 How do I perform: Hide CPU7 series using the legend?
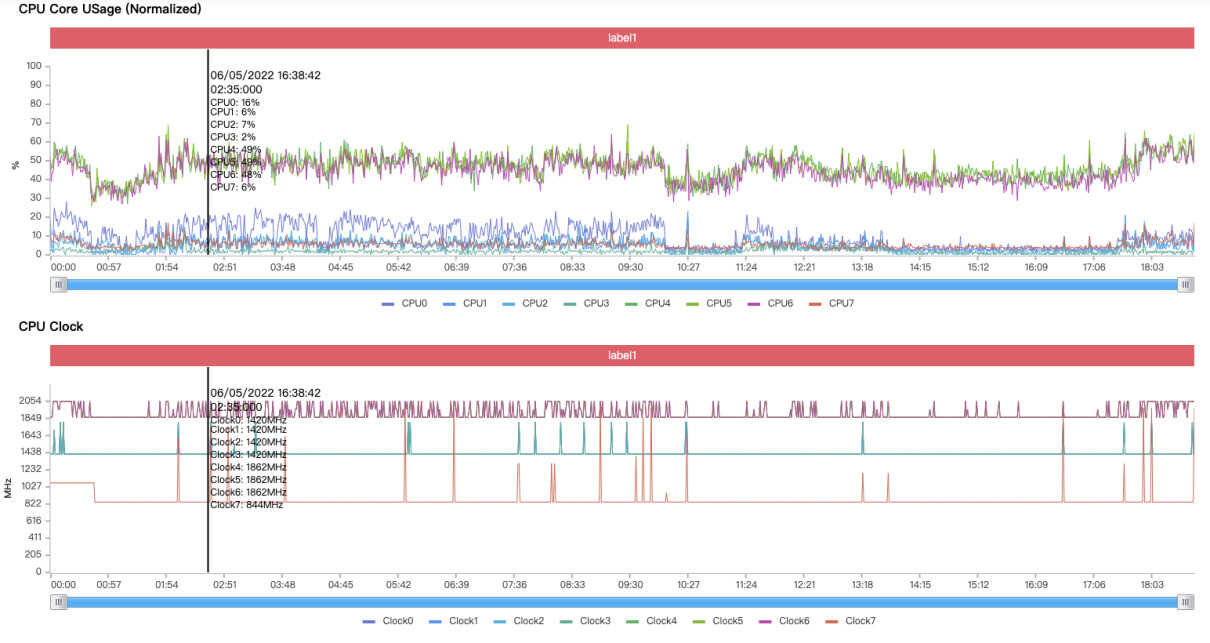[831, 303]
